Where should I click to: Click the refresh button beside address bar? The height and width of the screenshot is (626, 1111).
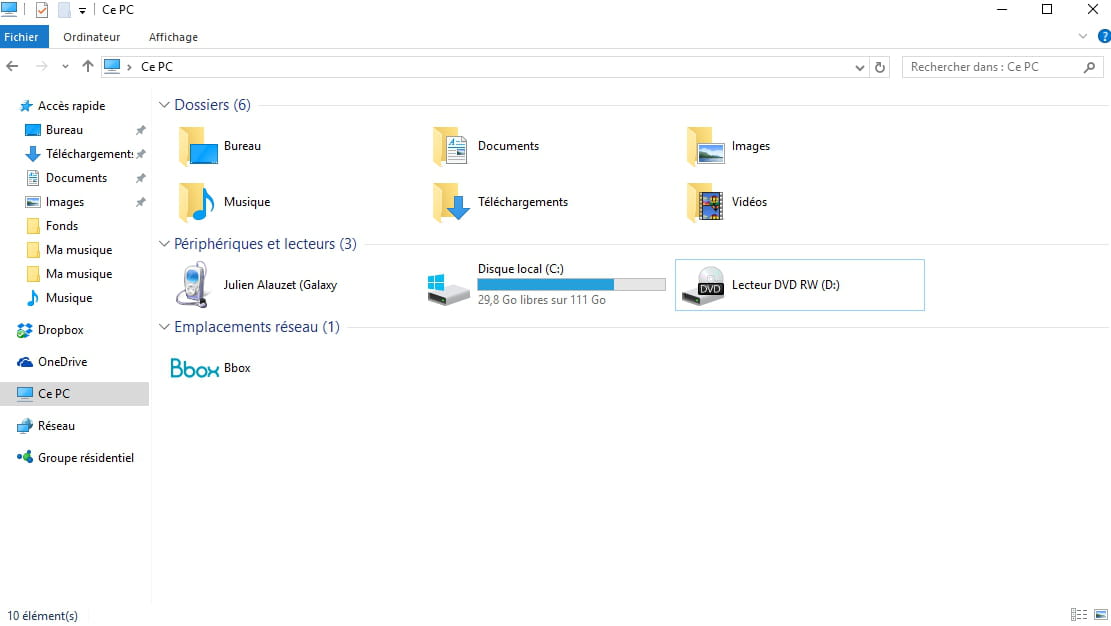click(x=880, y=67)
